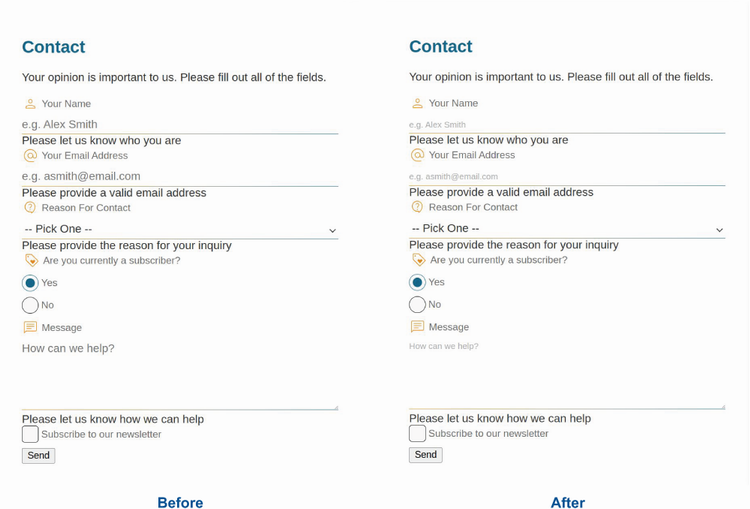
Task: Click the at-sign email icon in After form
Action: coord(417,155)
